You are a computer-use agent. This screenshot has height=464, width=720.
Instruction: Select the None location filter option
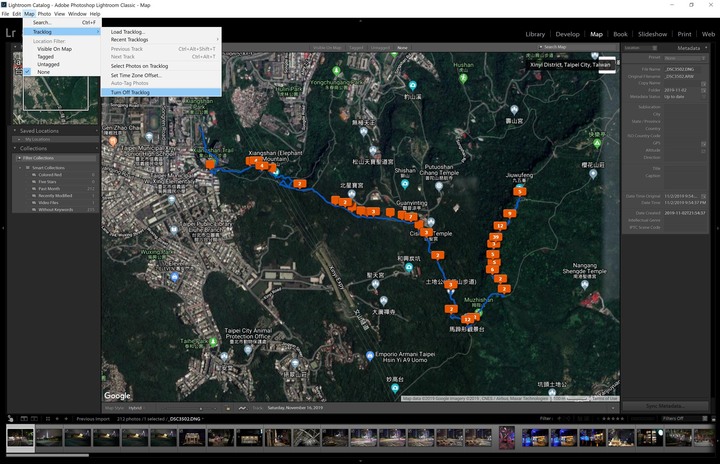pos(44,72)
